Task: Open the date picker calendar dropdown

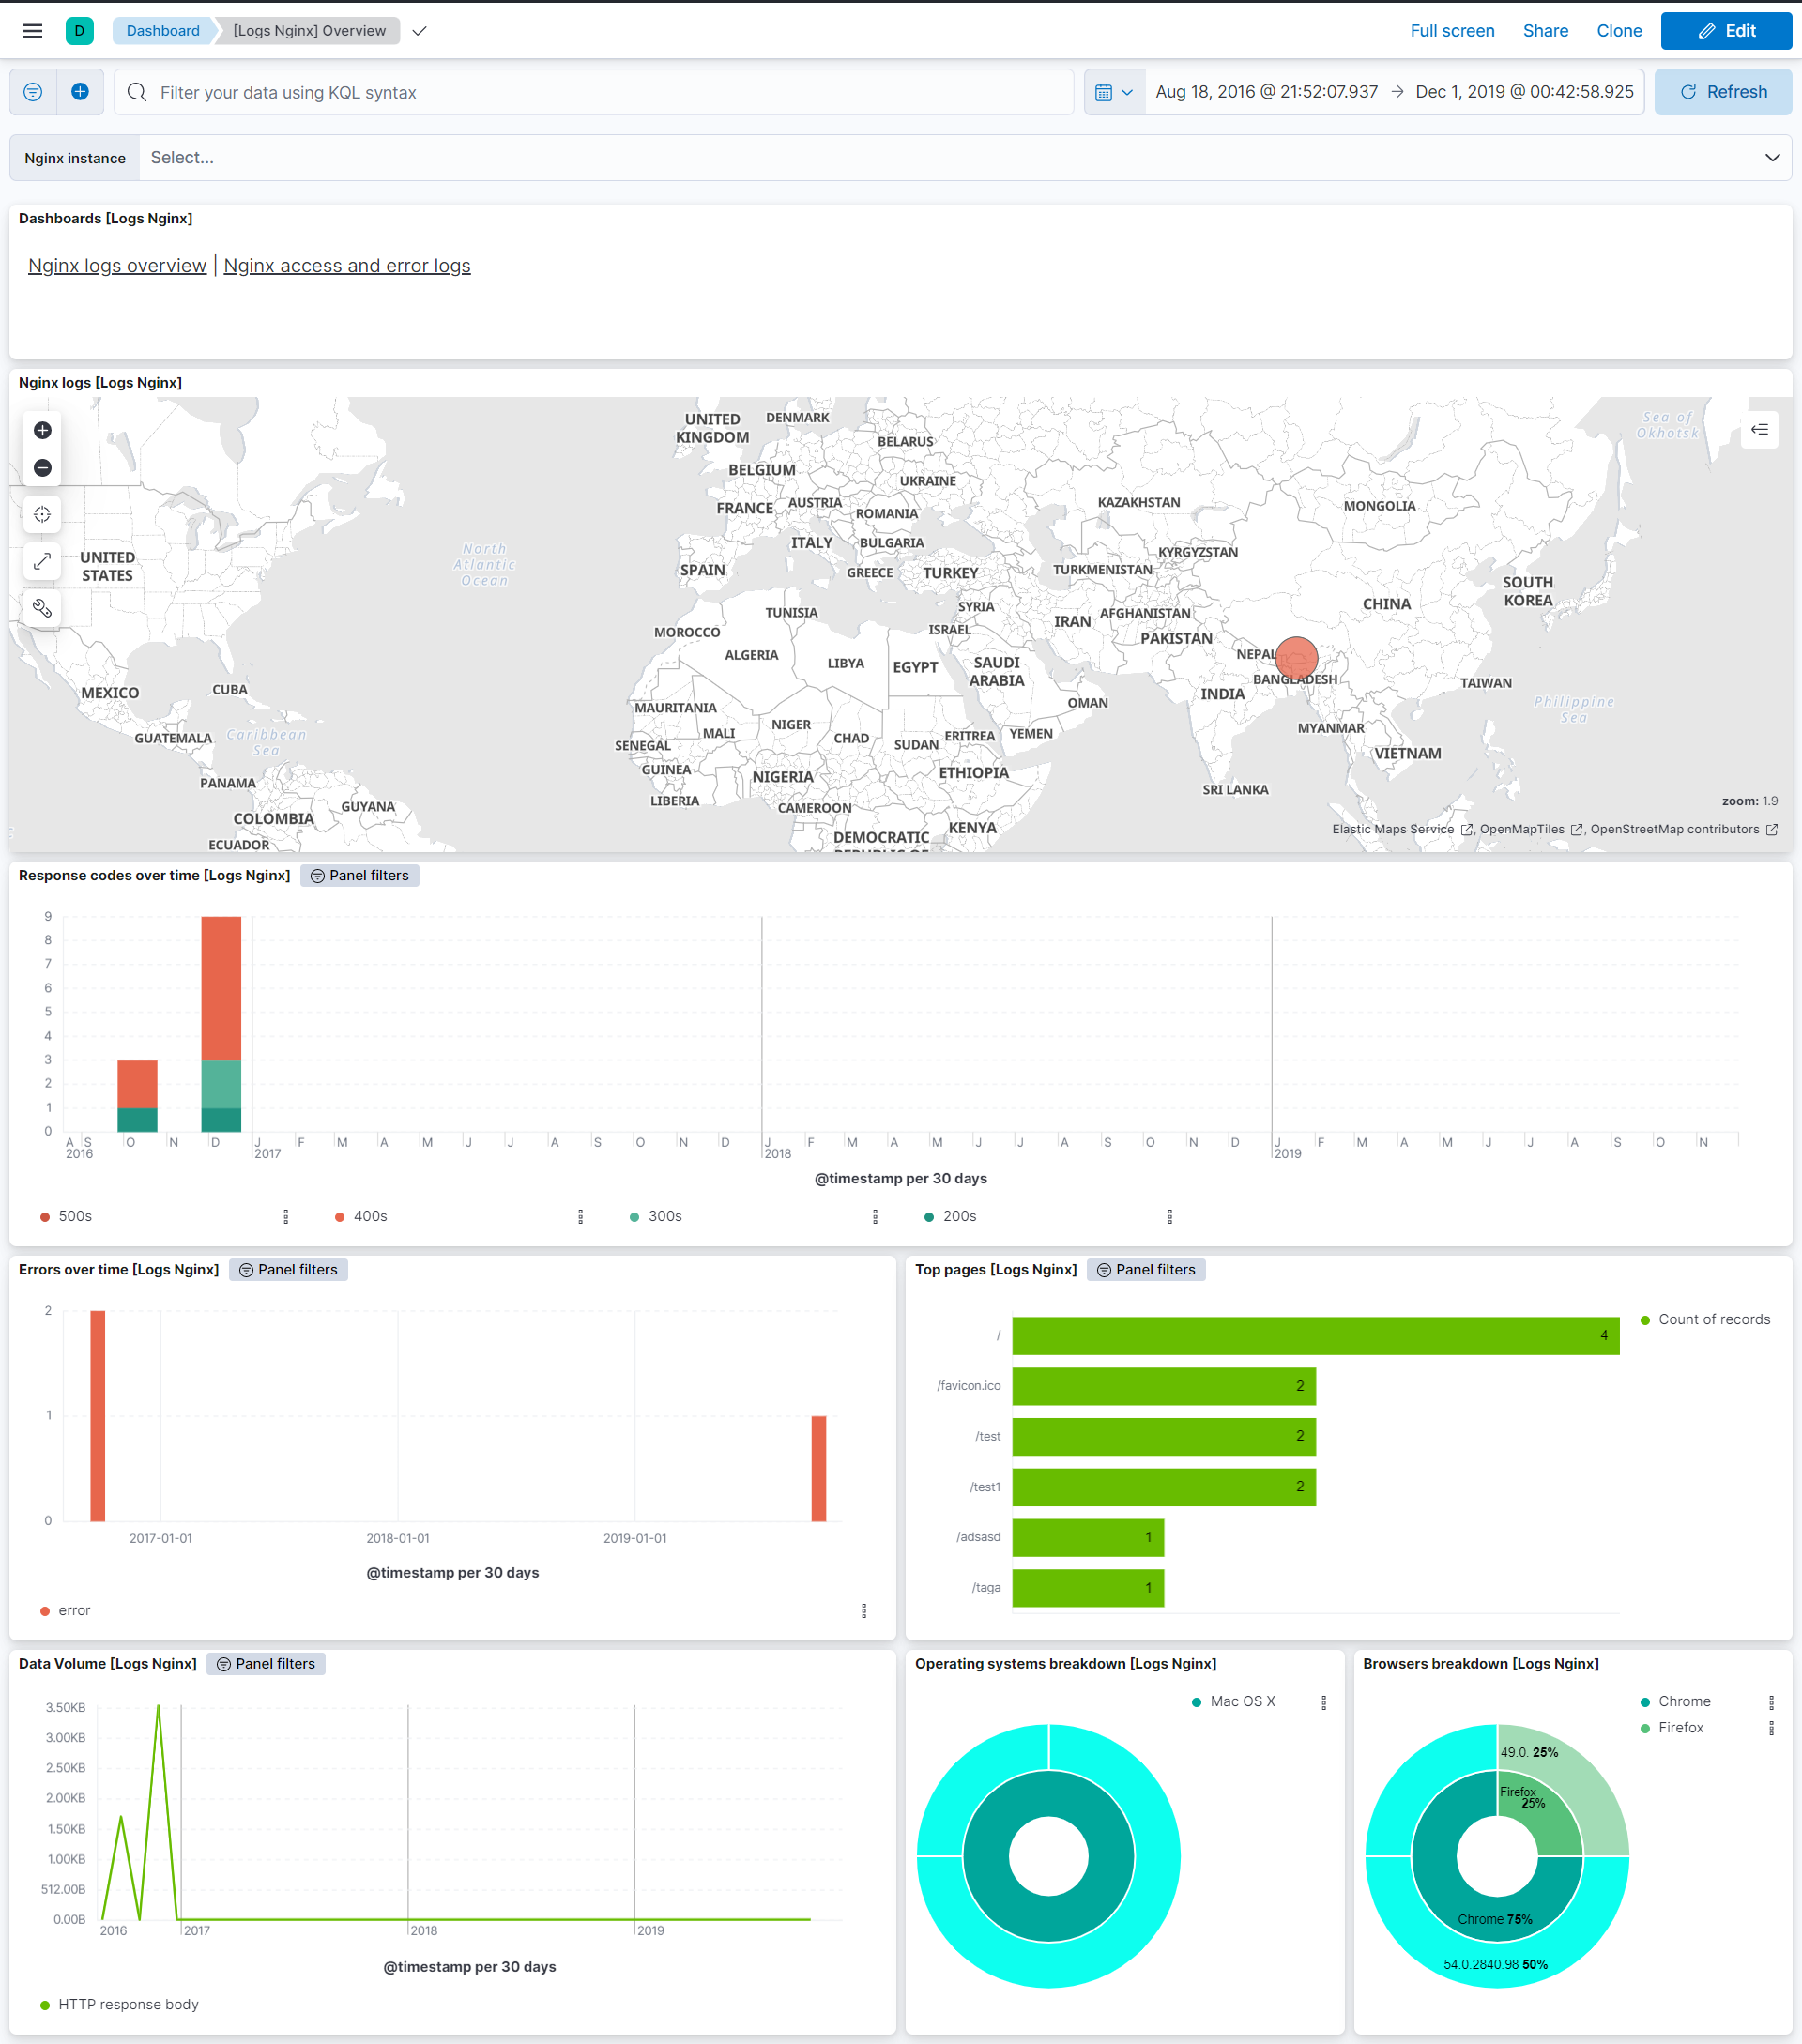Action: coord(1113,91)
